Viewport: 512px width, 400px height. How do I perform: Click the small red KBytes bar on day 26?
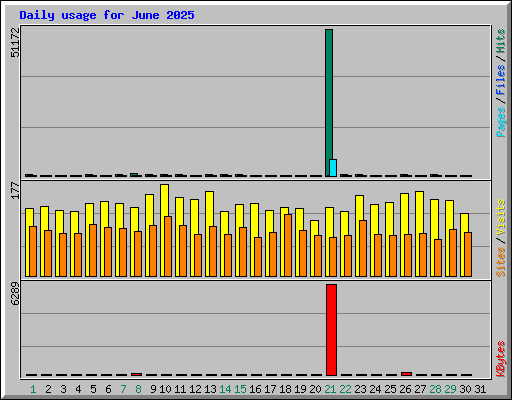(x=406, y=374)
